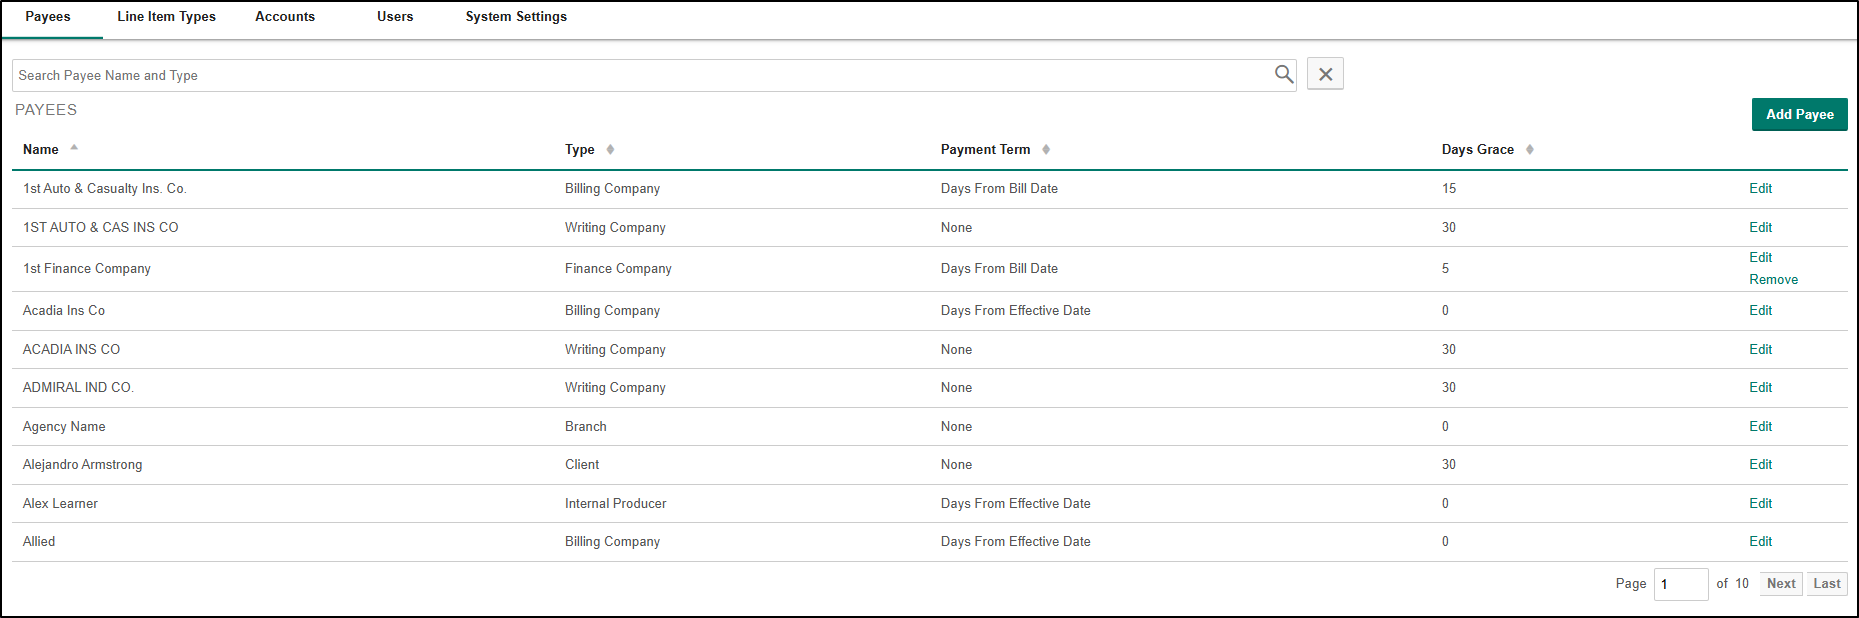
Task: Remove 1st Finance Company payee
Action: [1773, 279]
